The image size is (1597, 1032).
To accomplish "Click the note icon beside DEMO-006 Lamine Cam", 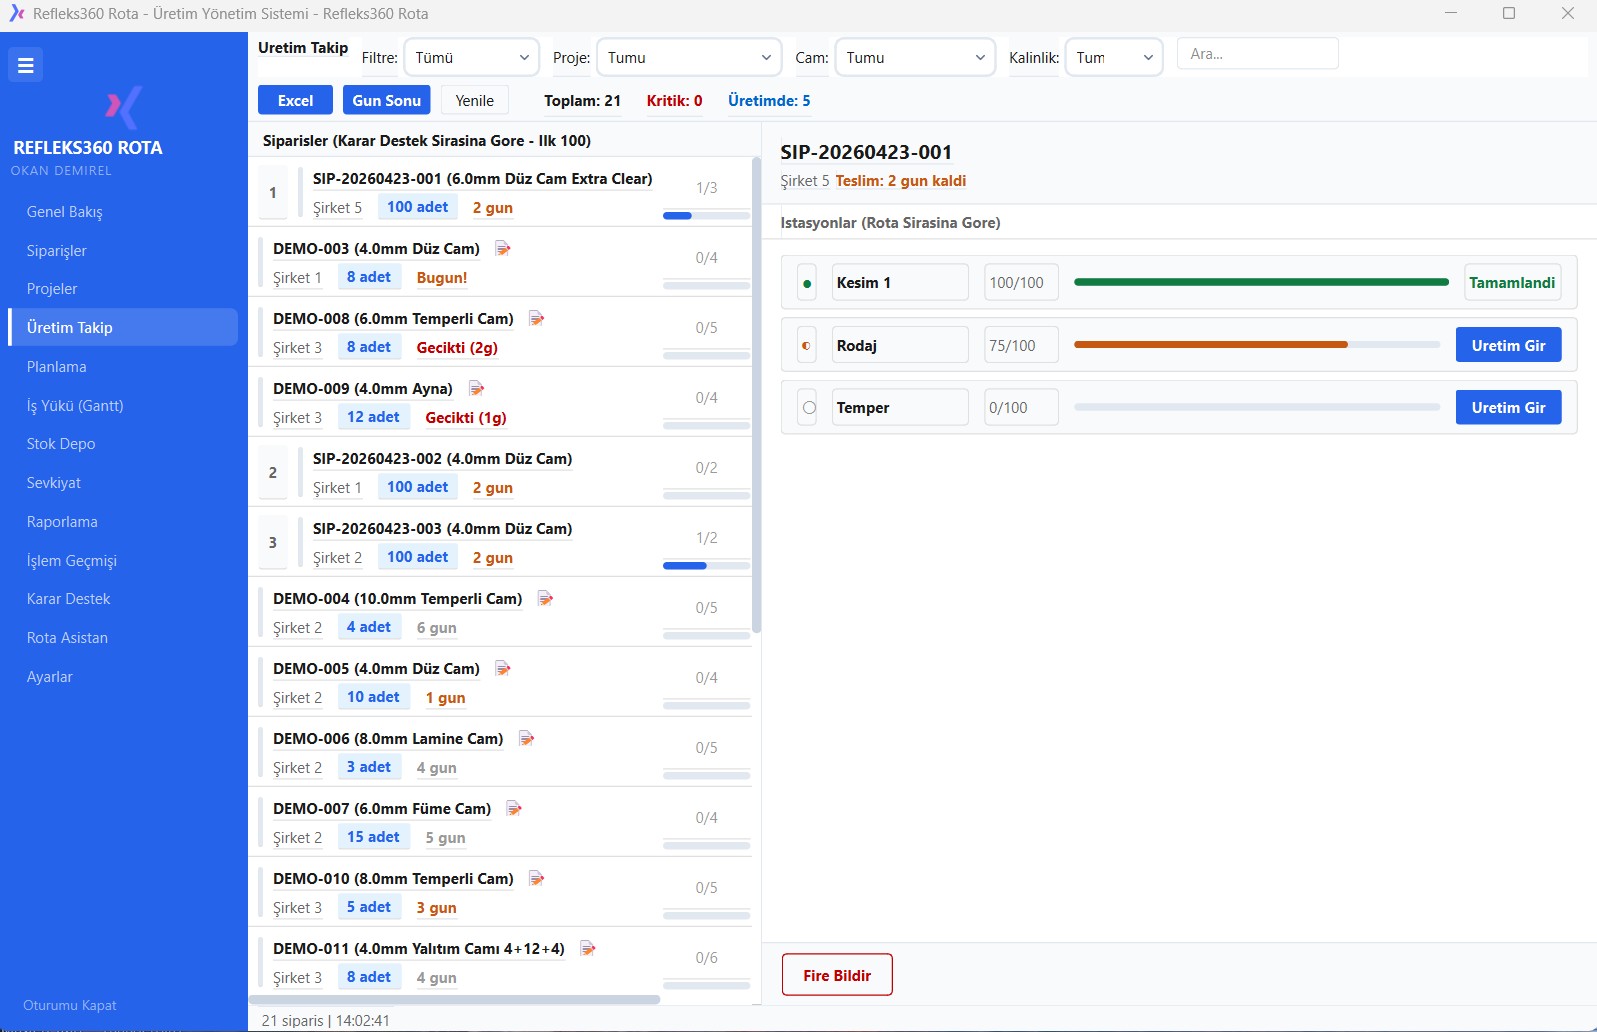I will pyautogui.click(x=527, y=739).
